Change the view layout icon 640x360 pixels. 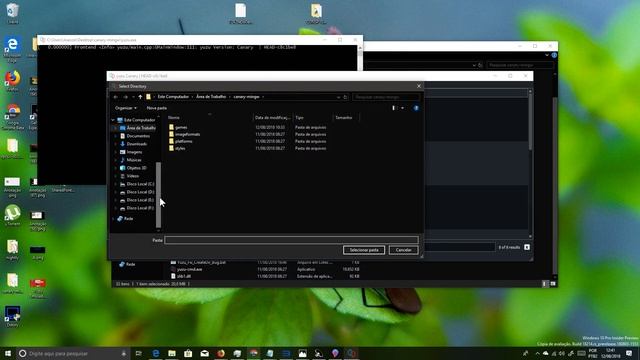point(394,108)
